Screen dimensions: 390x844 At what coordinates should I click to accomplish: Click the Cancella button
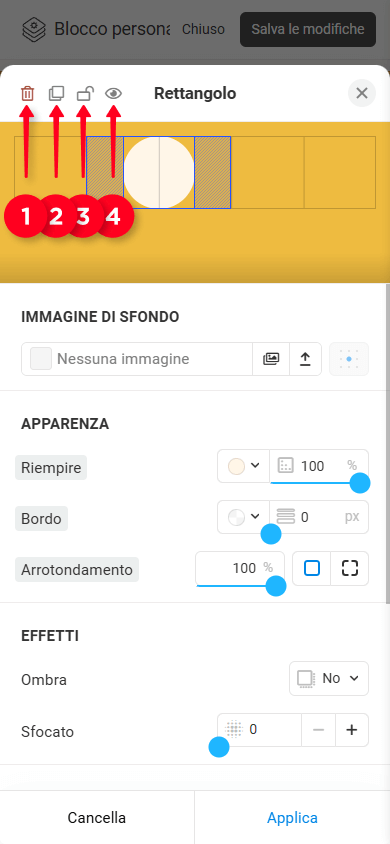click(97, 818)
